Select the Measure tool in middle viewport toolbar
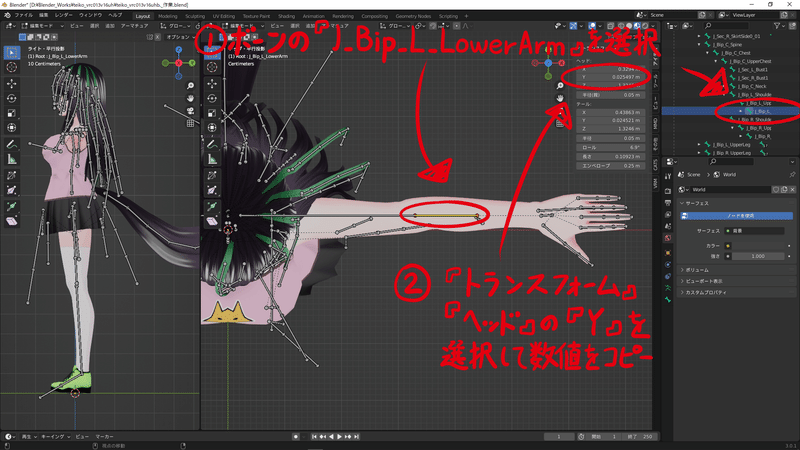 point(212,159)
